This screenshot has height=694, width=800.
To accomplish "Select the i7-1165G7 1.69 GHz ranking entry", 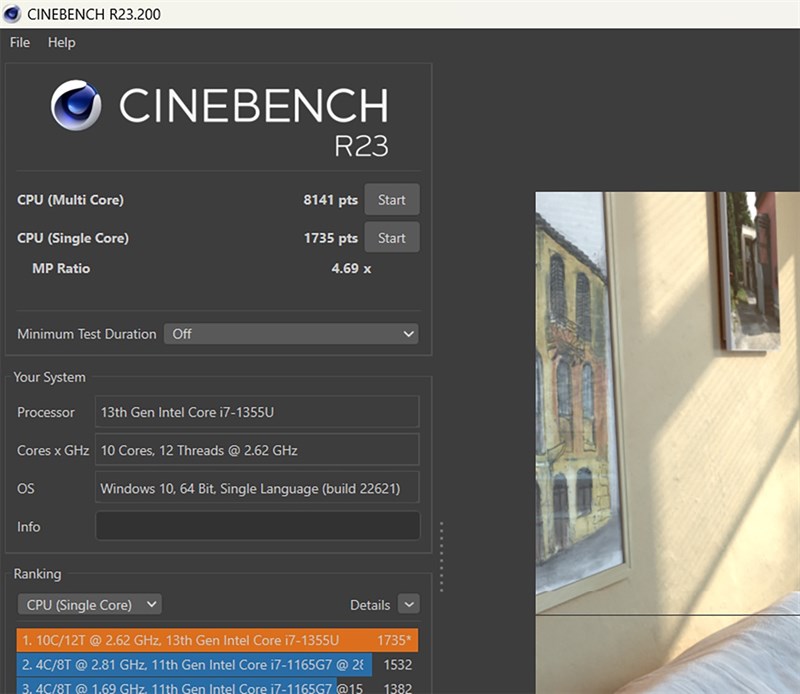I will 217,686.
